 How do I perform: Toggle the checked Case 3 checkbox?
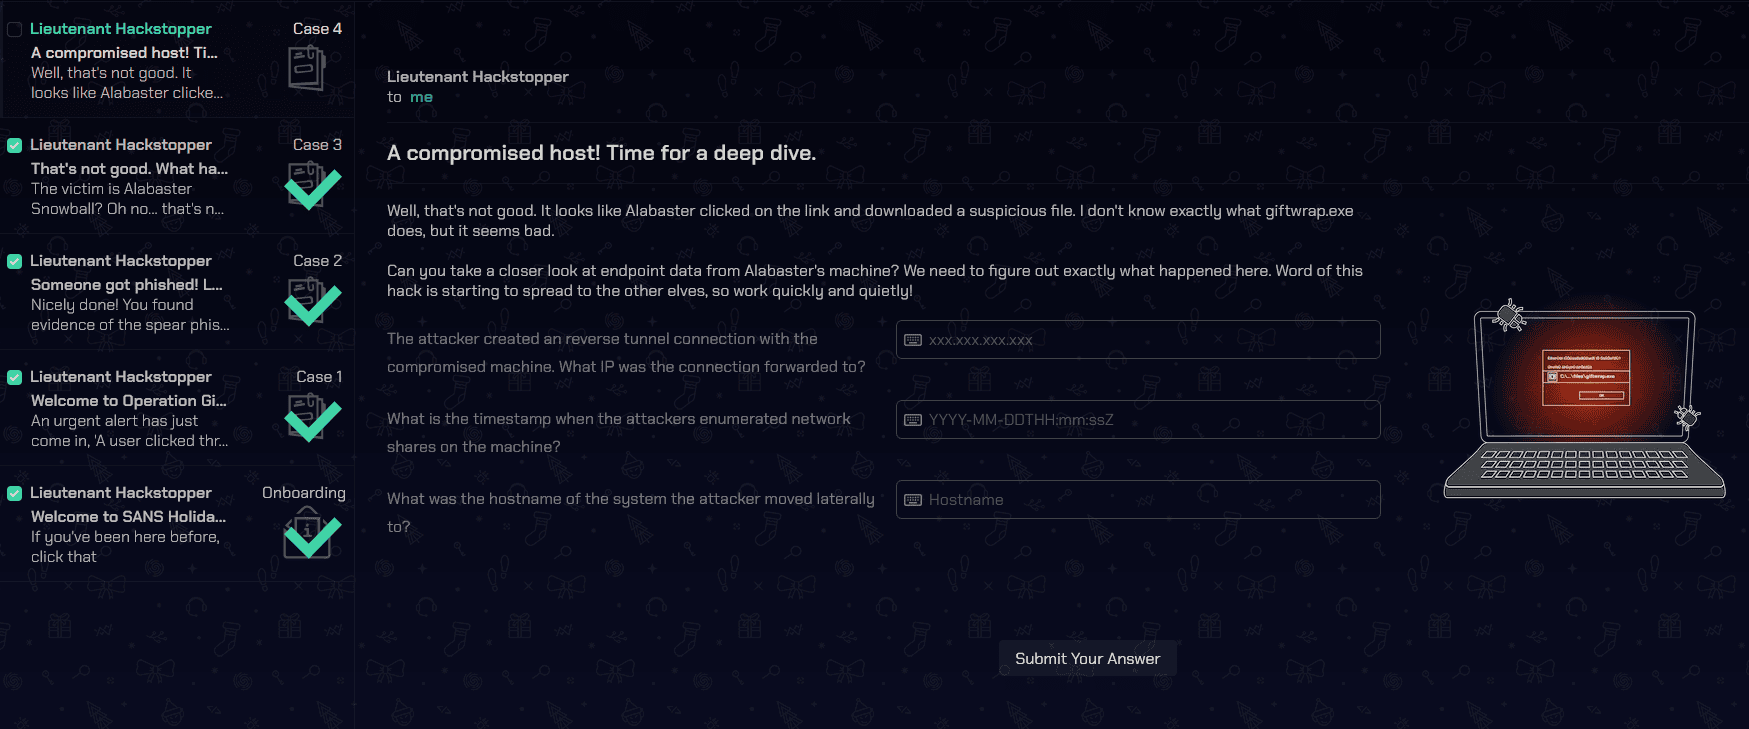coord(15,145)
